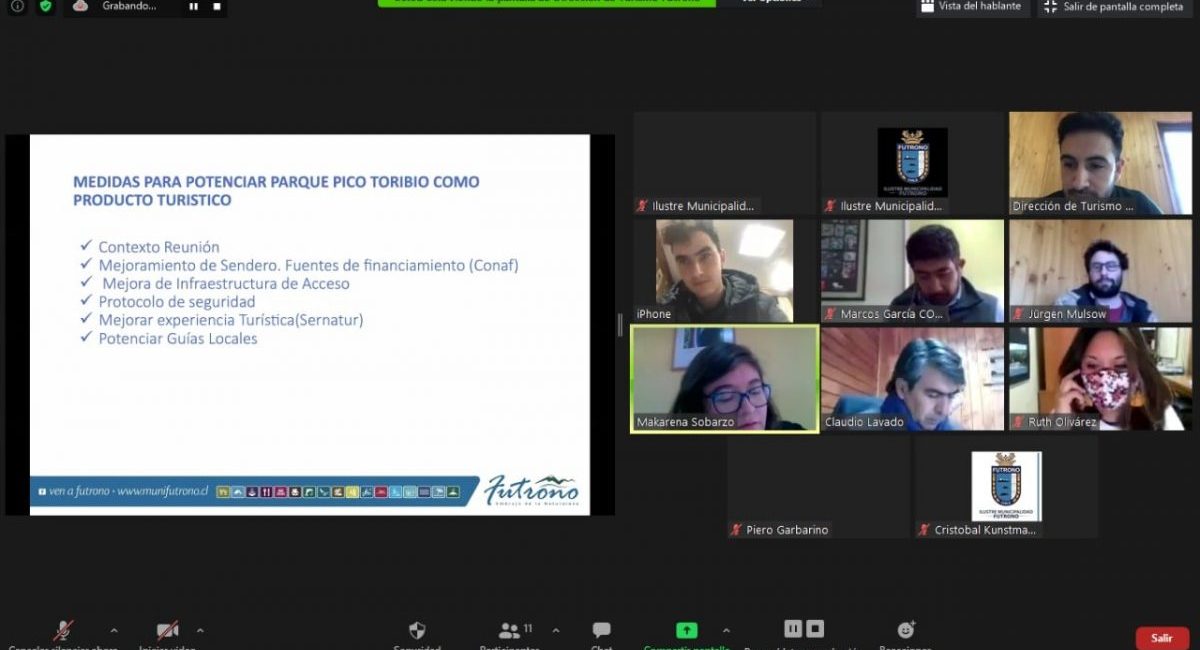Expand share screen options arrow
Image resolution: width=1200 pixels, height=650 pixels.
(726, 631)
